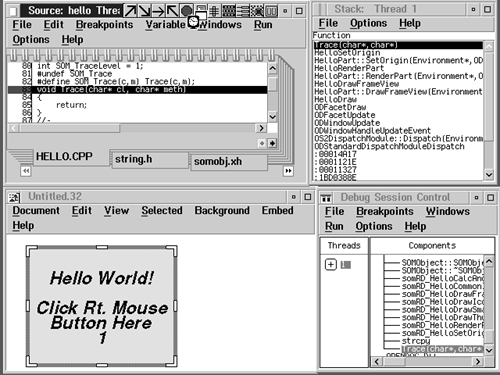The width and height of the screenshot is (500, 375).
Task: Click the small black arrow button below source code
Action: (x=272, y=143)
